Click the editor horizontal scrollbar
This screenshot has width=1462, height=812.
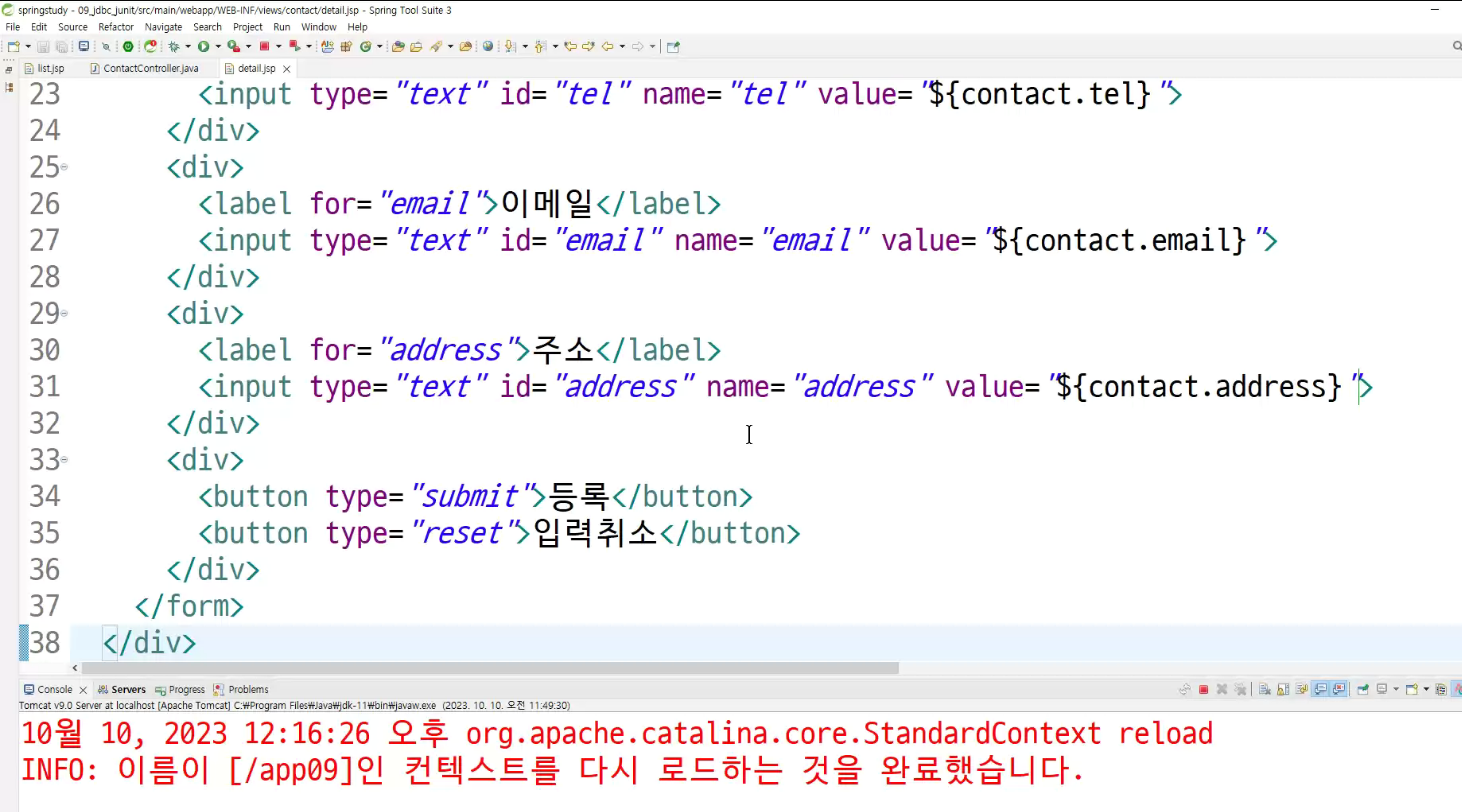[490, 668]
